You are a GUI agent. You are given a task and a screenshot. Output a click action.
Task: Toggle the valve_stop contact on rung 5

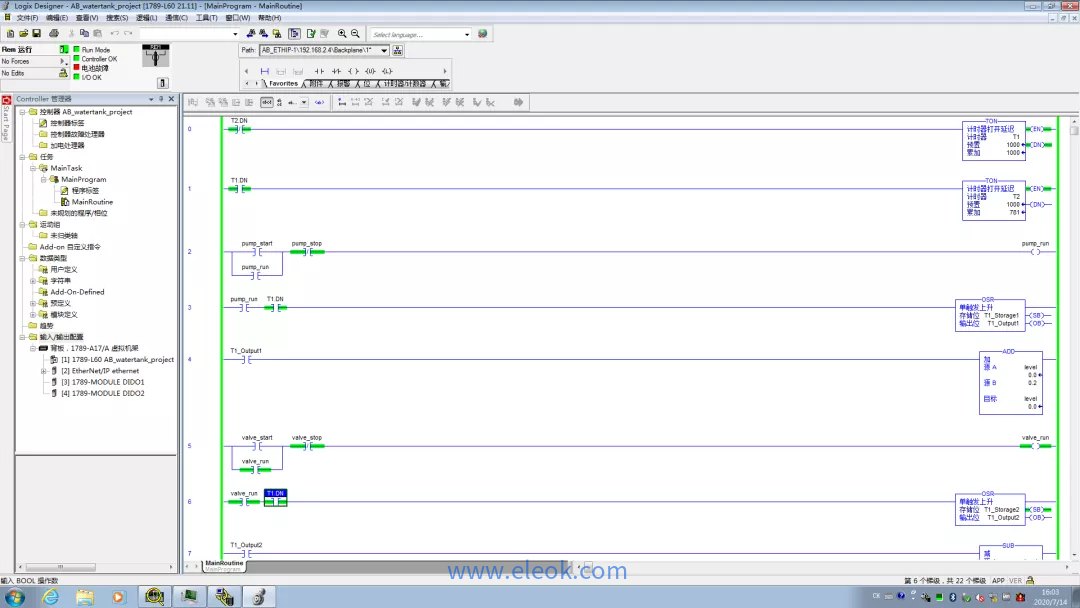click(x=306, y=446)
